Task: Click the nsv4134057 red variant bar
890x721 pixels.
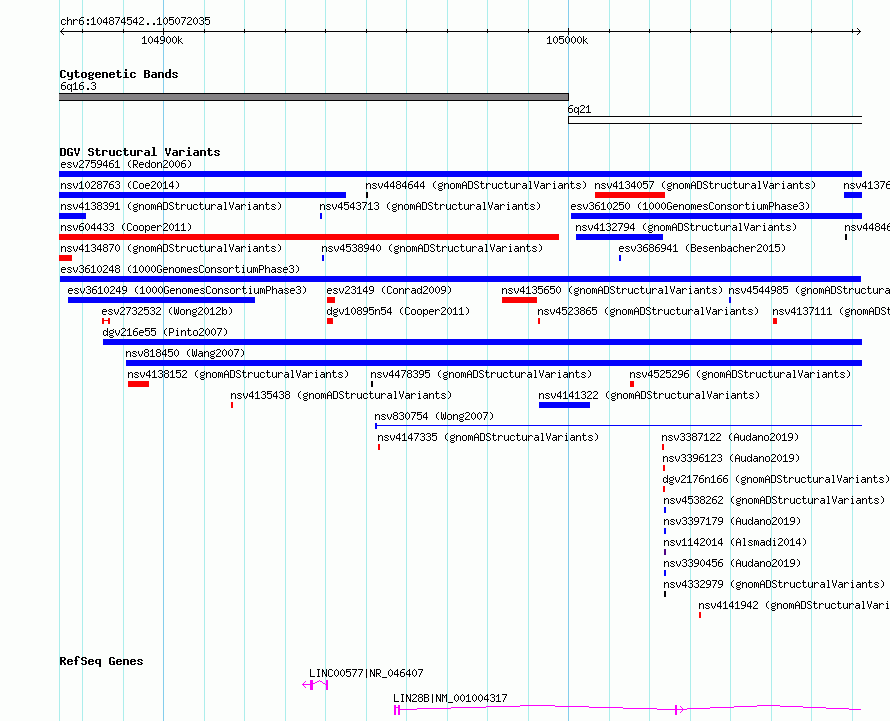Action: tap(629, 195)
